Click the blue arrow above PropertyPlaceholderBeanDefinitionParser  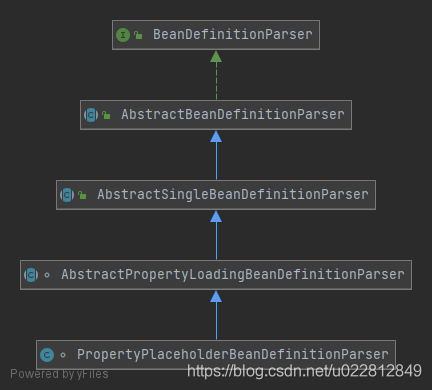(216, 315)
